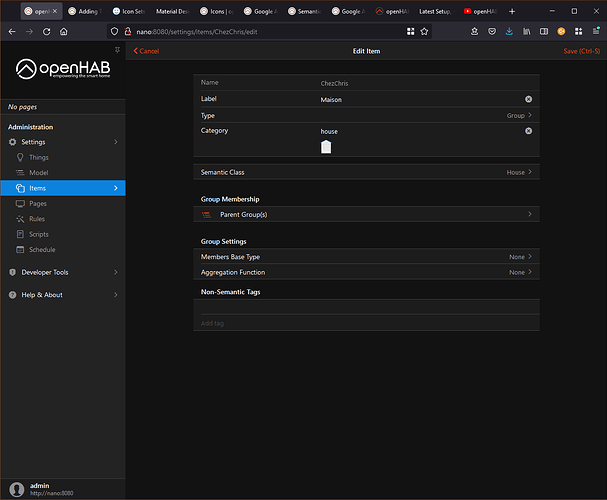
Task: Click the Help & About question icon
Action: (13, 295)
